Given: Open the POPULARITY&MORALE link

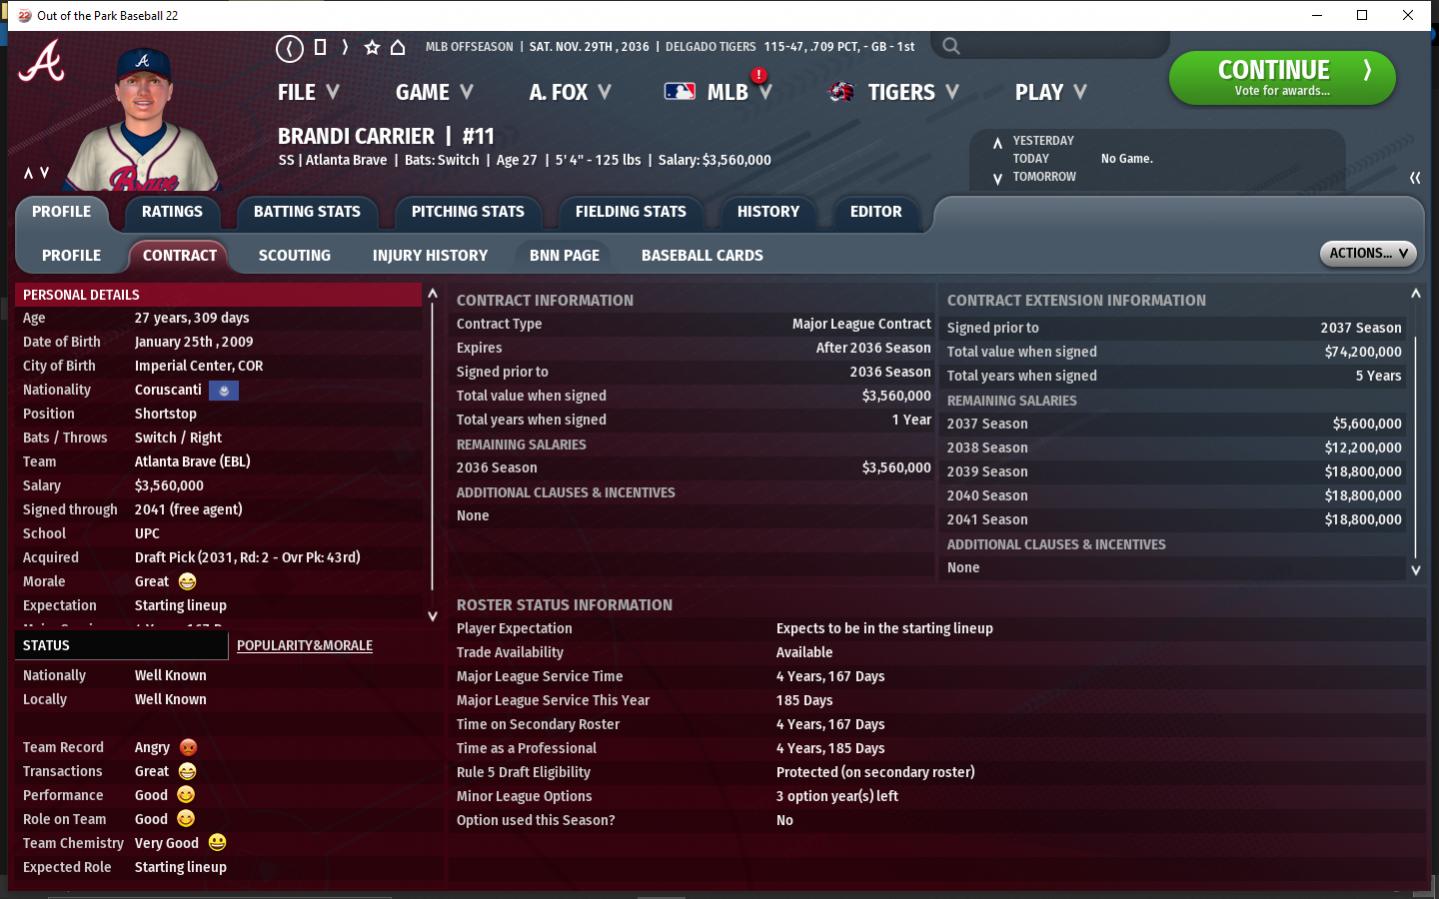Looking at the screenshot, I should point(305,646).
